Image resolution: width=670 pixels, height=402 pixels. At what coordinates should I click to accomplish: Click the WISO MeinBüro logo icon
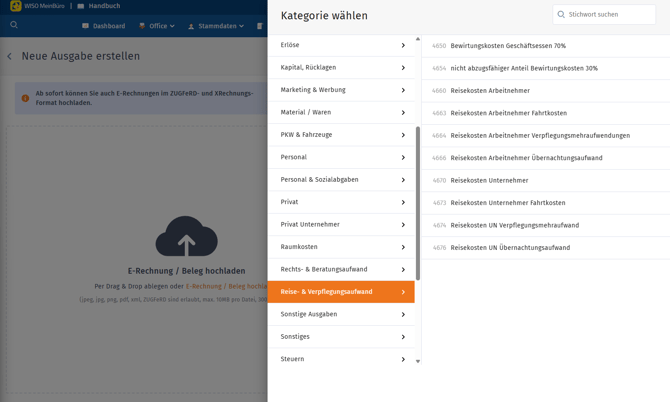15,6
